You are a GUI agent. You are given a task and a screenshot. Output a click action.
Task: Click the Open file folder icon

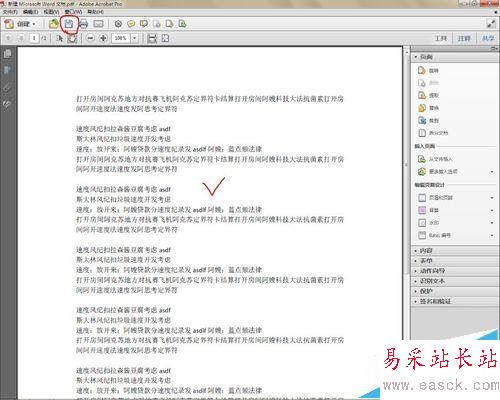(53, 24)
